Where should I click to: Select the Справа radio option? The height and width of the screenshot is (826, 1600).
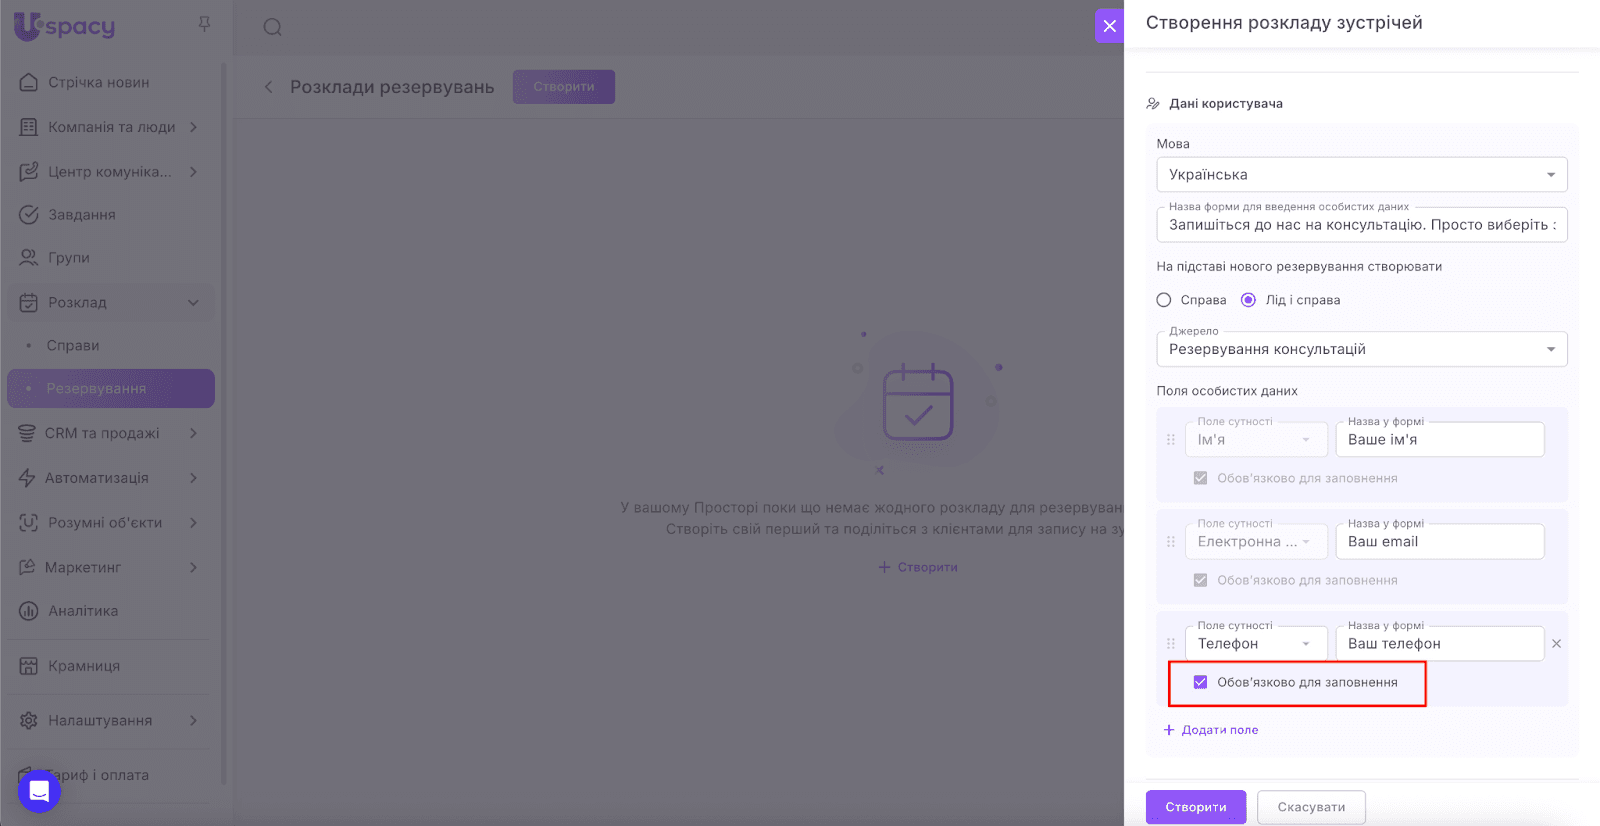pos(1164,300)
